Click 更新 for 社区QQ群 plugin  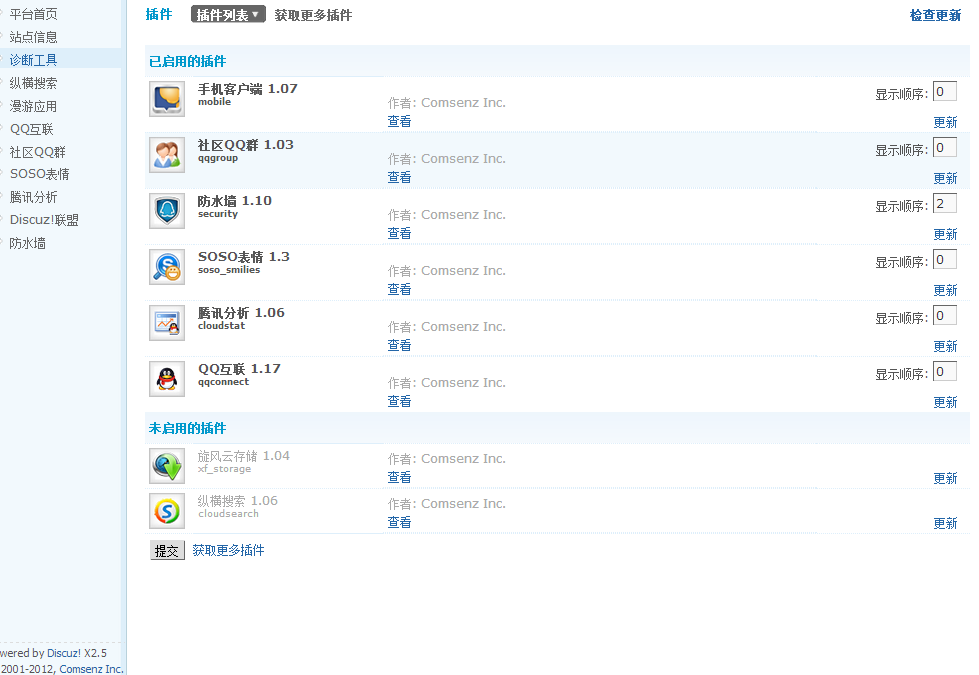coord(945,179)
